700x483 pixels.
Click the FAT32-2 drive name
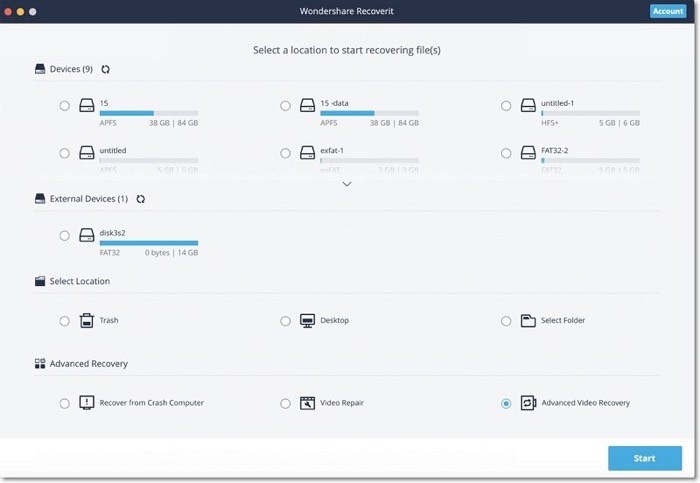(554, 150)
